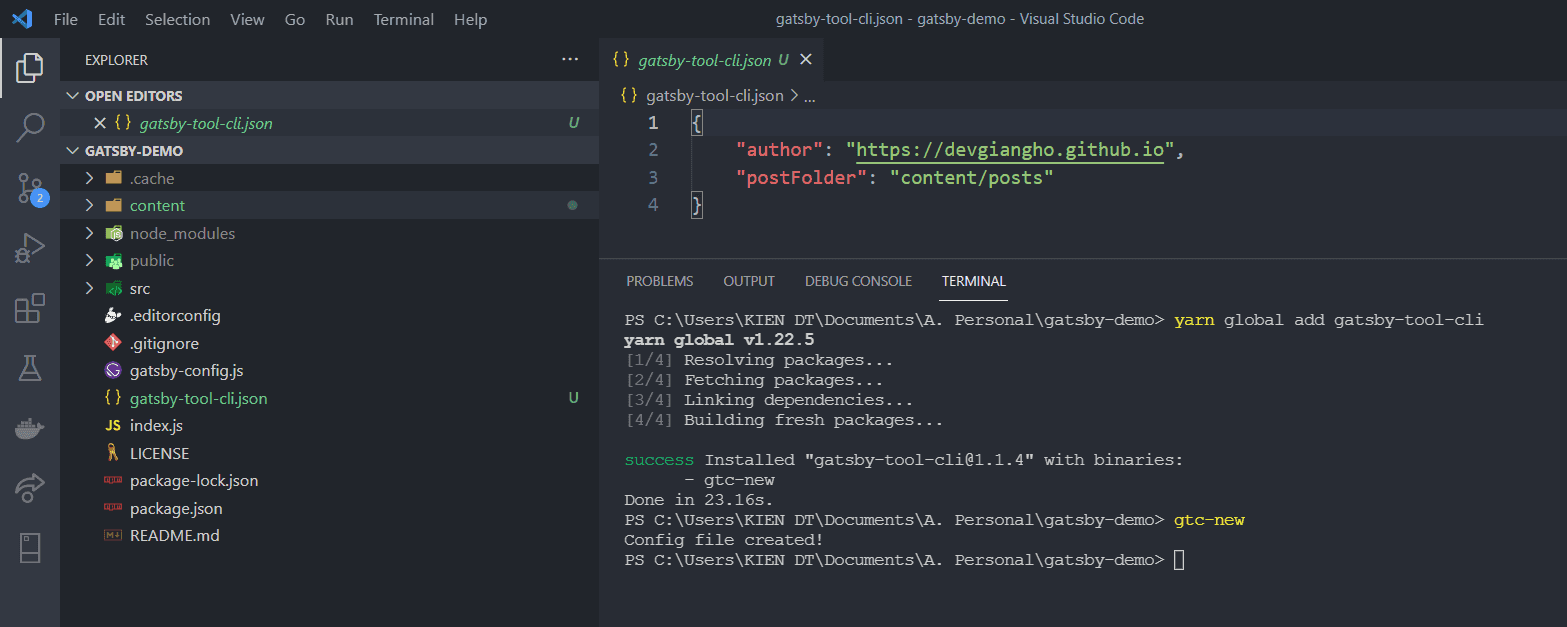Close the gatsby-tool-cli.json editor tab
Image resolution: width=1567 pixels, height=627 pixels.
coord(806,60)
